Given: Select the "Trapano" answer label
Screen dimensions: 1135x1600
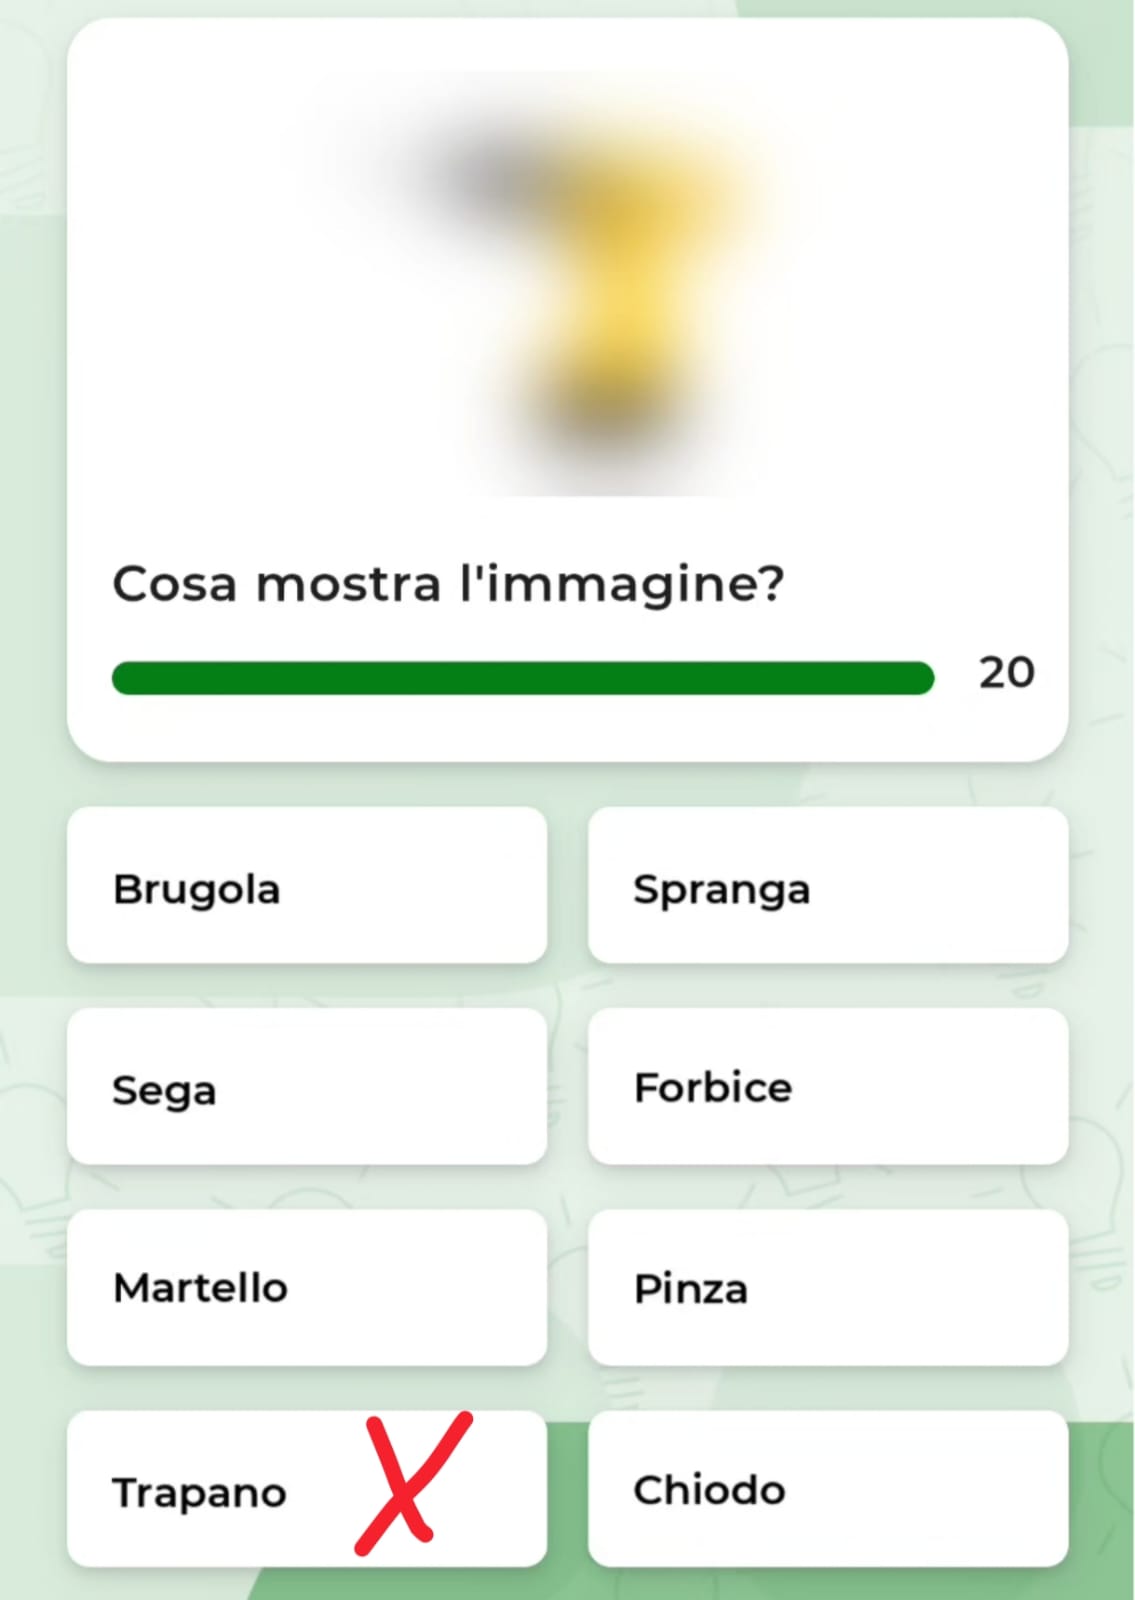Looking at the screenshot, I should coord(199,1492).
